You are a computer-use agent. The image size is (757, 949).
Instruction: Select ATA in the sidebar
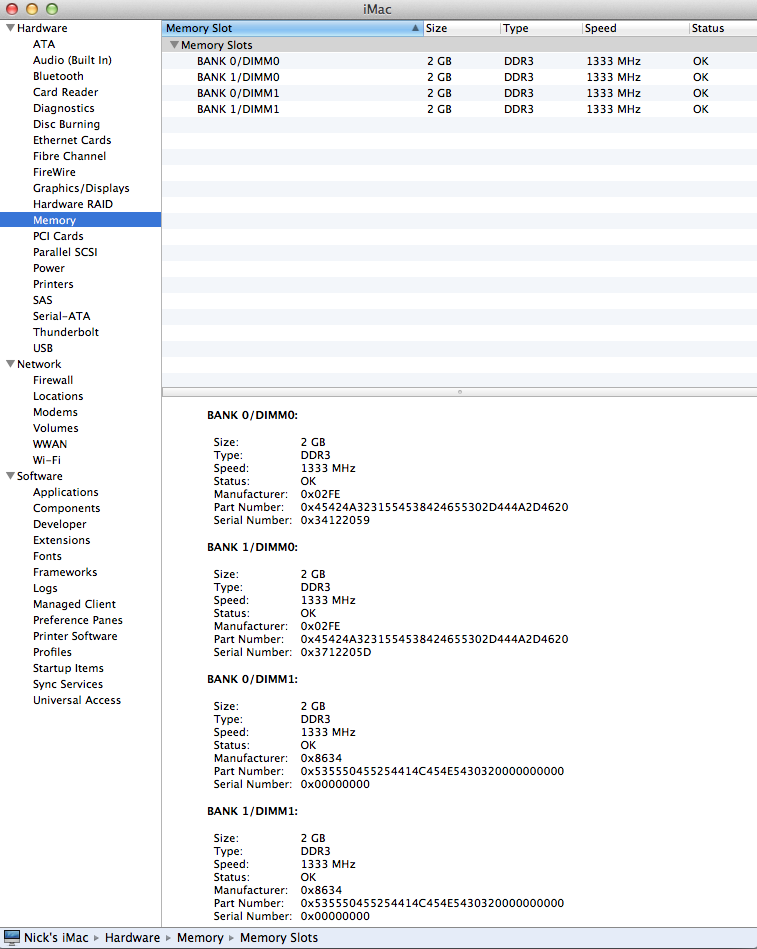(44, 44)
